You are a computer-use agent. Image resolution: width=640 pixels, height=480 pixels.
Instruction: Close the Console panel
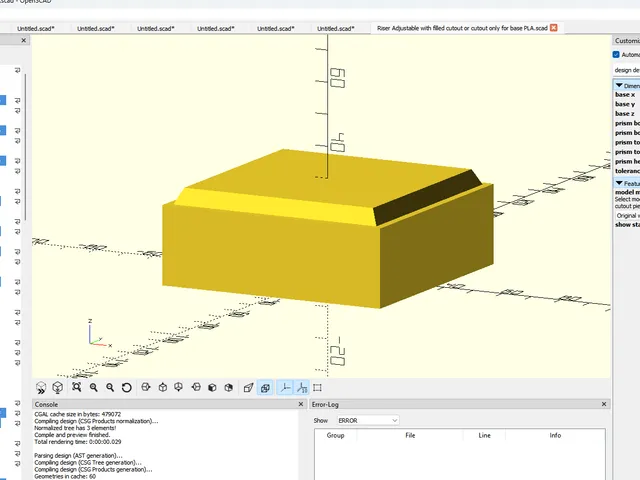[x=301, y=404]
